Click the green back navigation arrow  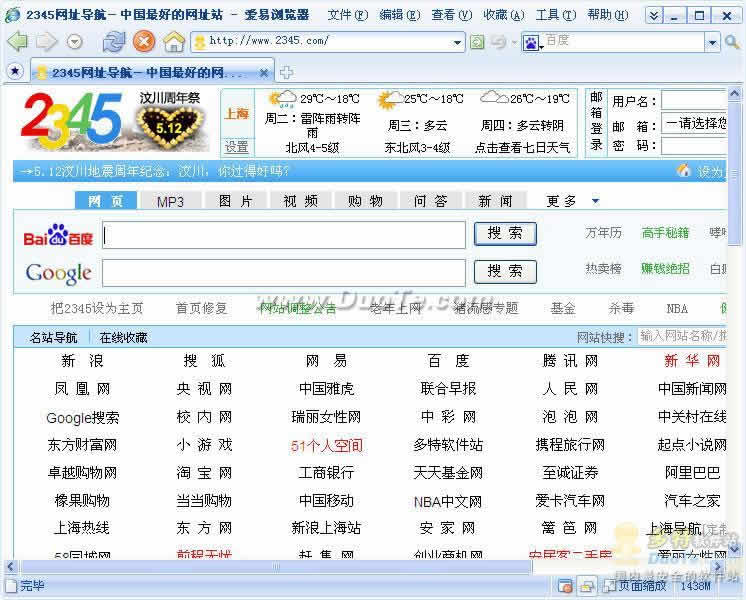[x=17, y=41]
